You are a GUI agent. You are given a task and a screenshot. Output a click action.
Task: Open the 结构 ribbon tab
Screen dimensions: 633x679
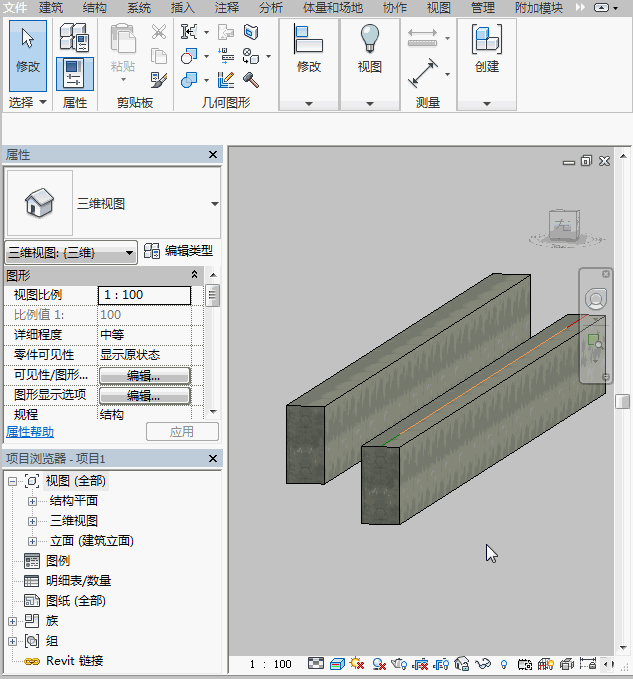95,8
